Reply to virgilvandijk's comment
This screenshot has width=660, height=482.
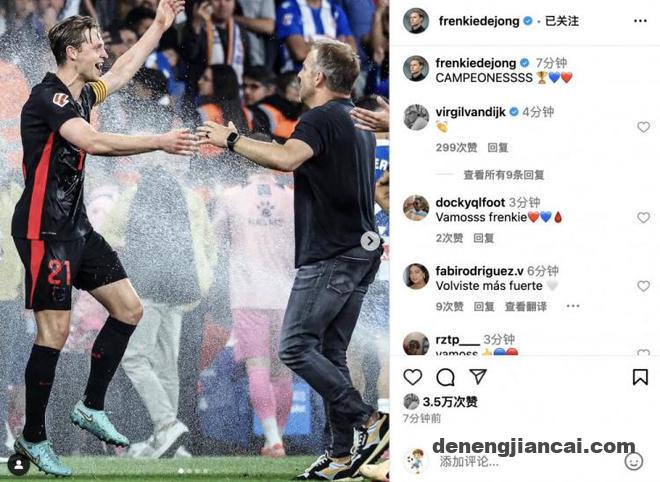point(498,147)
